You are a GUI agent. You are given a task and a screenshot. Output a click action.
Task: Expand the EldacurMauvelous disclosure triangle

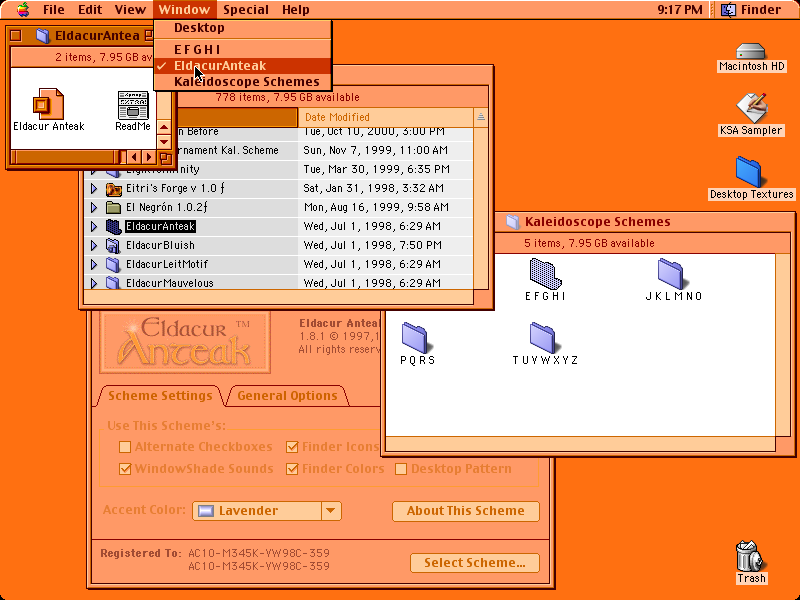pos(94,283)
